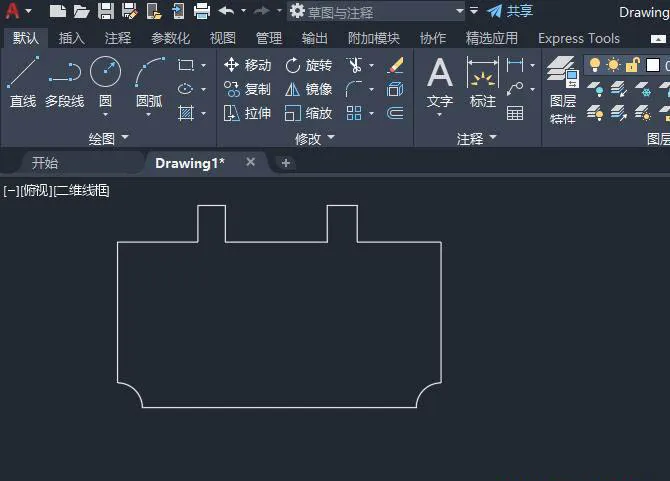
Task: Open Quick Access Toolbar customize dropdown
Action: [x=473, y=11]
